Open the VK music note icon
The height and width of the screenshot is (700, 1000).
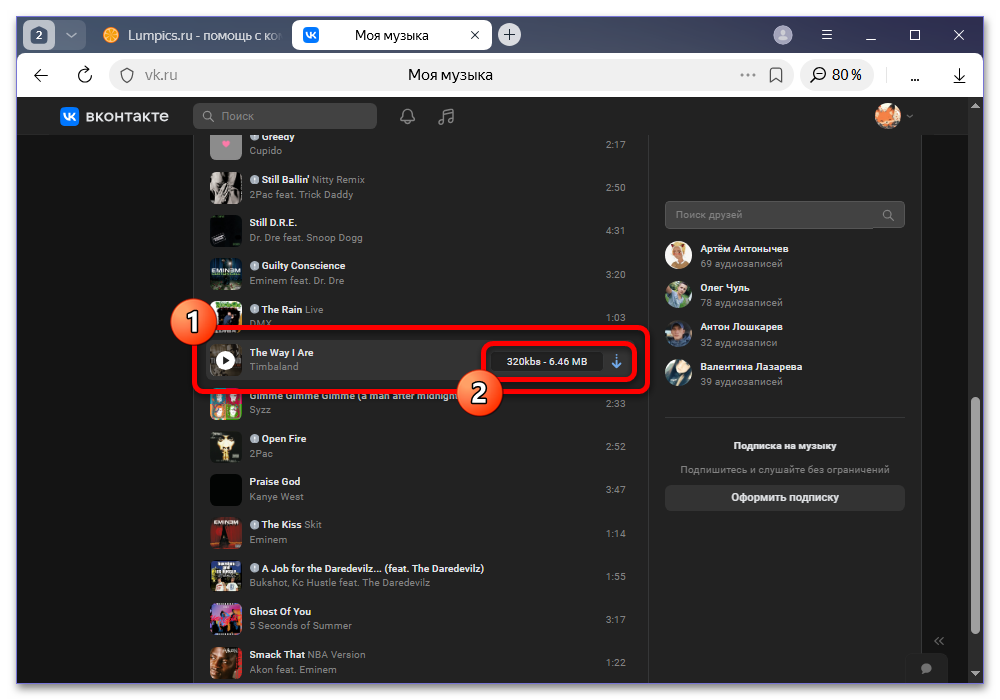tap(446, 116)
